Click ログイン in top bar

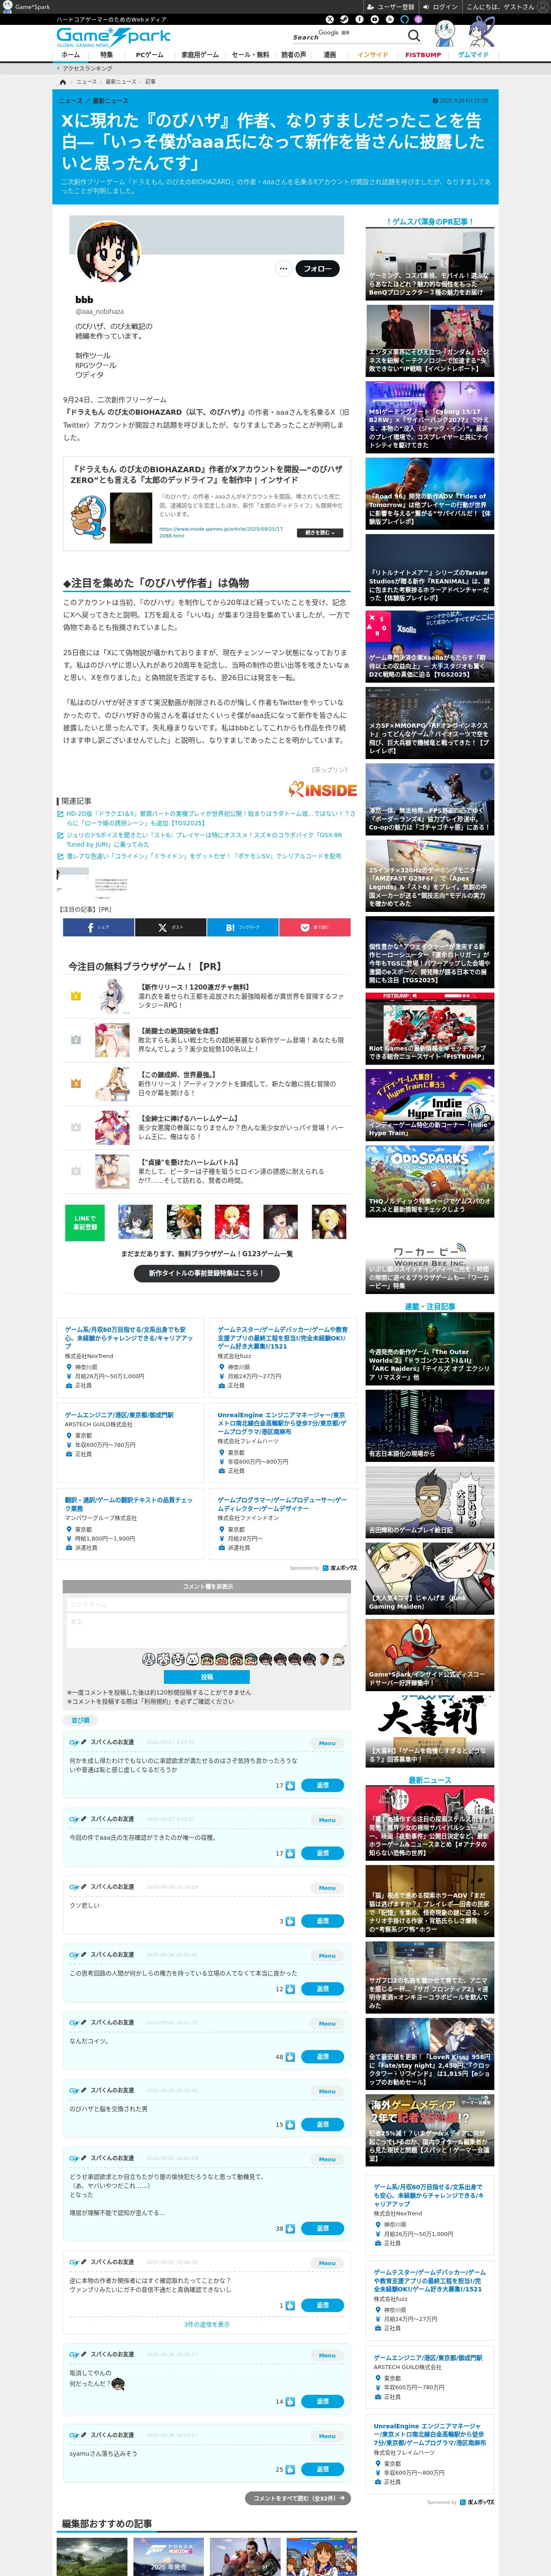click(x=442, y=6)
